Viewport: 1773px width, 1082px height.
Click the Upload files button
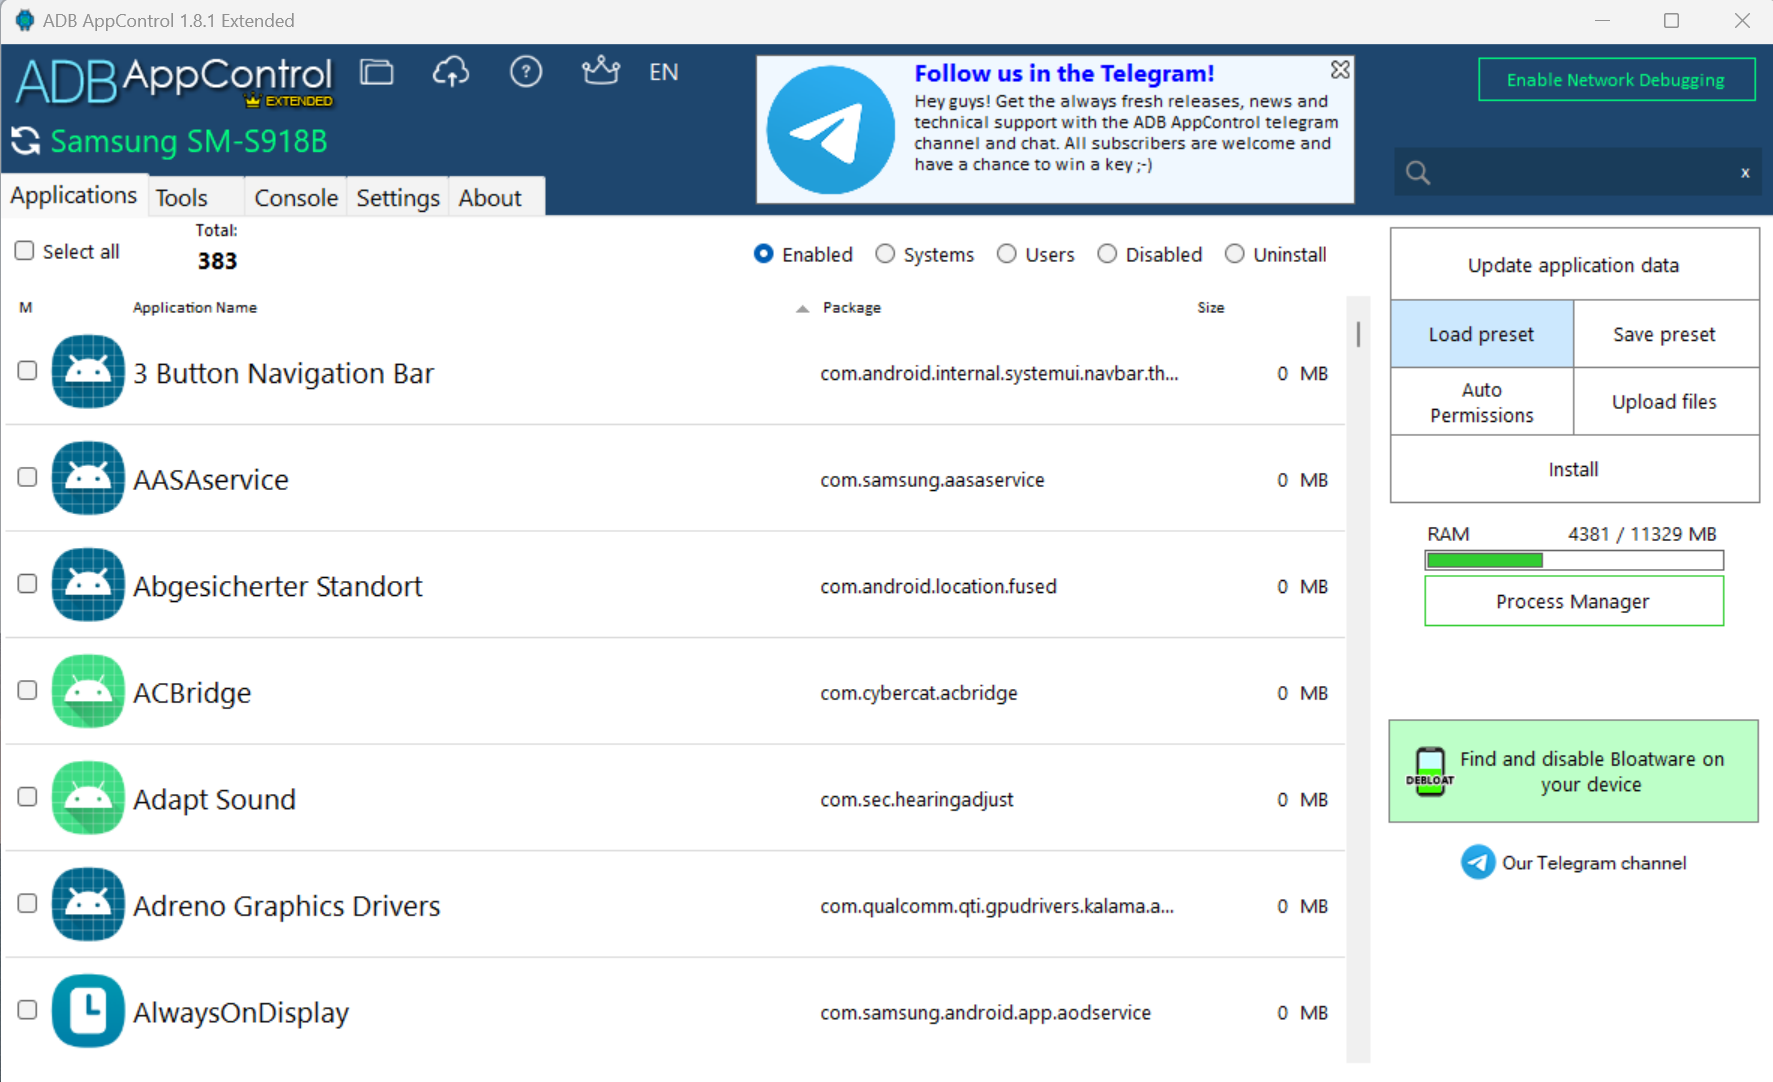coord(1665,402)
